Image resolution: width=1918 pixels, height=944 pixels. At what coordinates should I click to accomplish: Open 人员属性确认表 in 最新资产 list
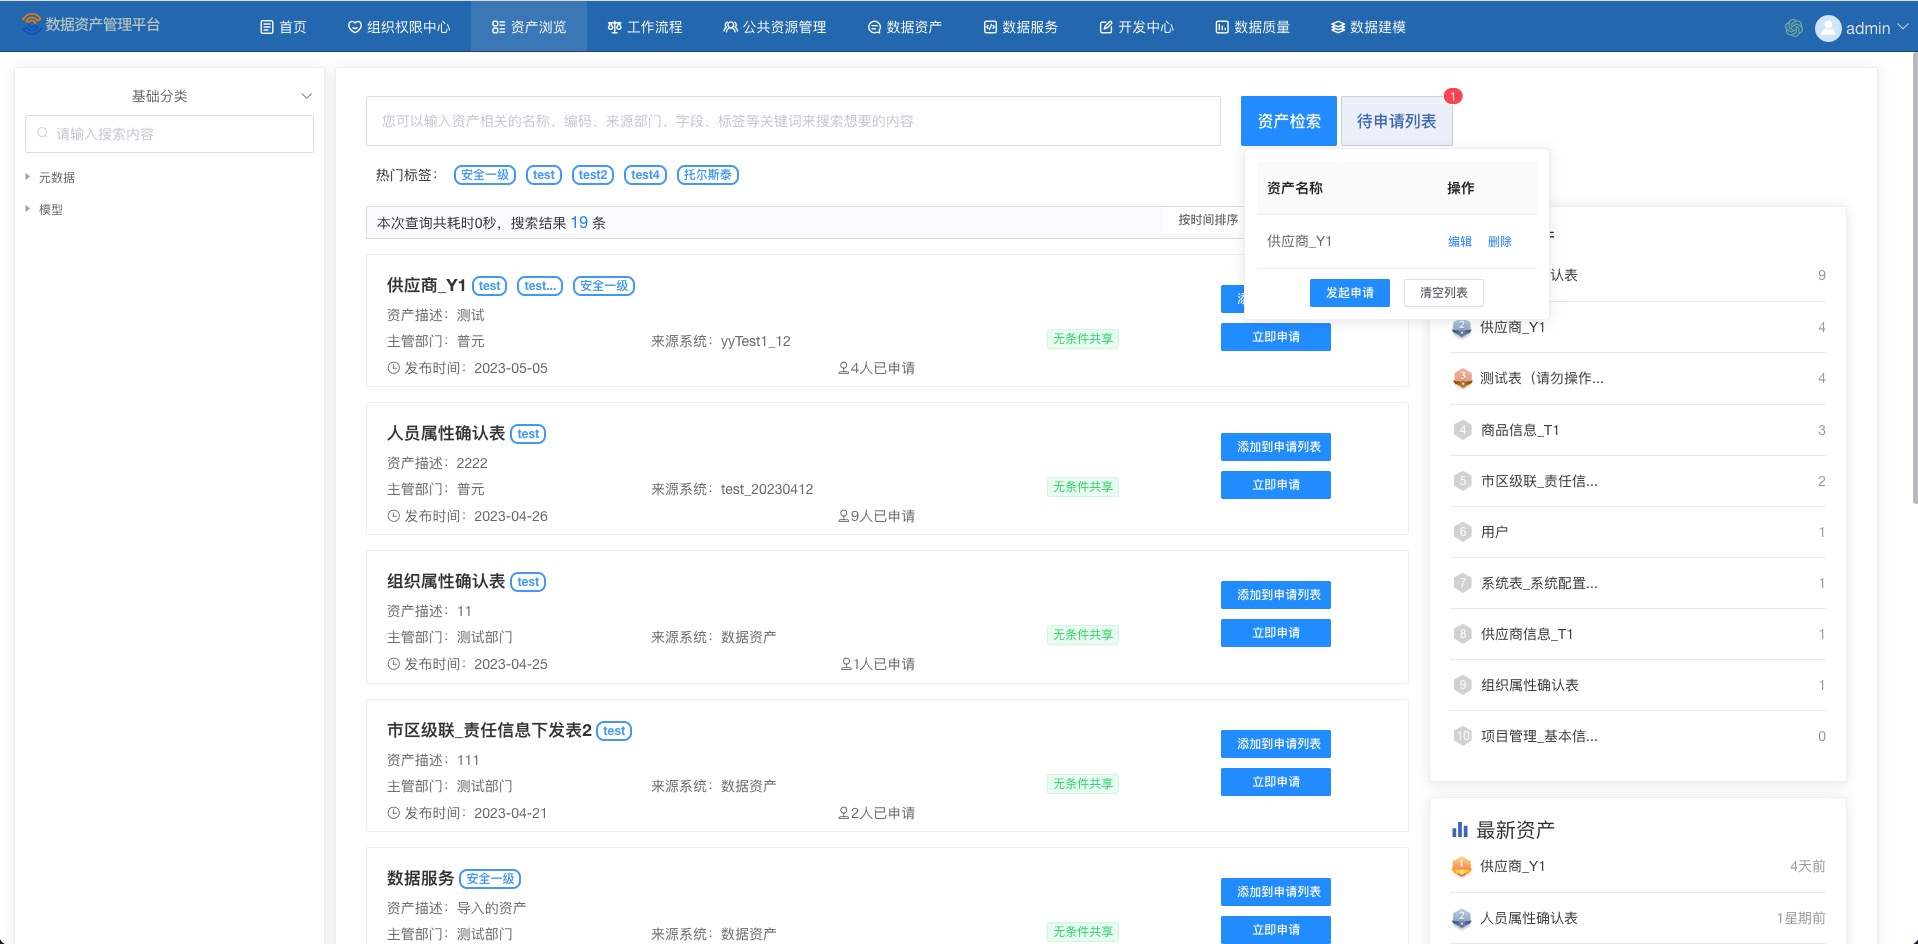click(1529, 918)
